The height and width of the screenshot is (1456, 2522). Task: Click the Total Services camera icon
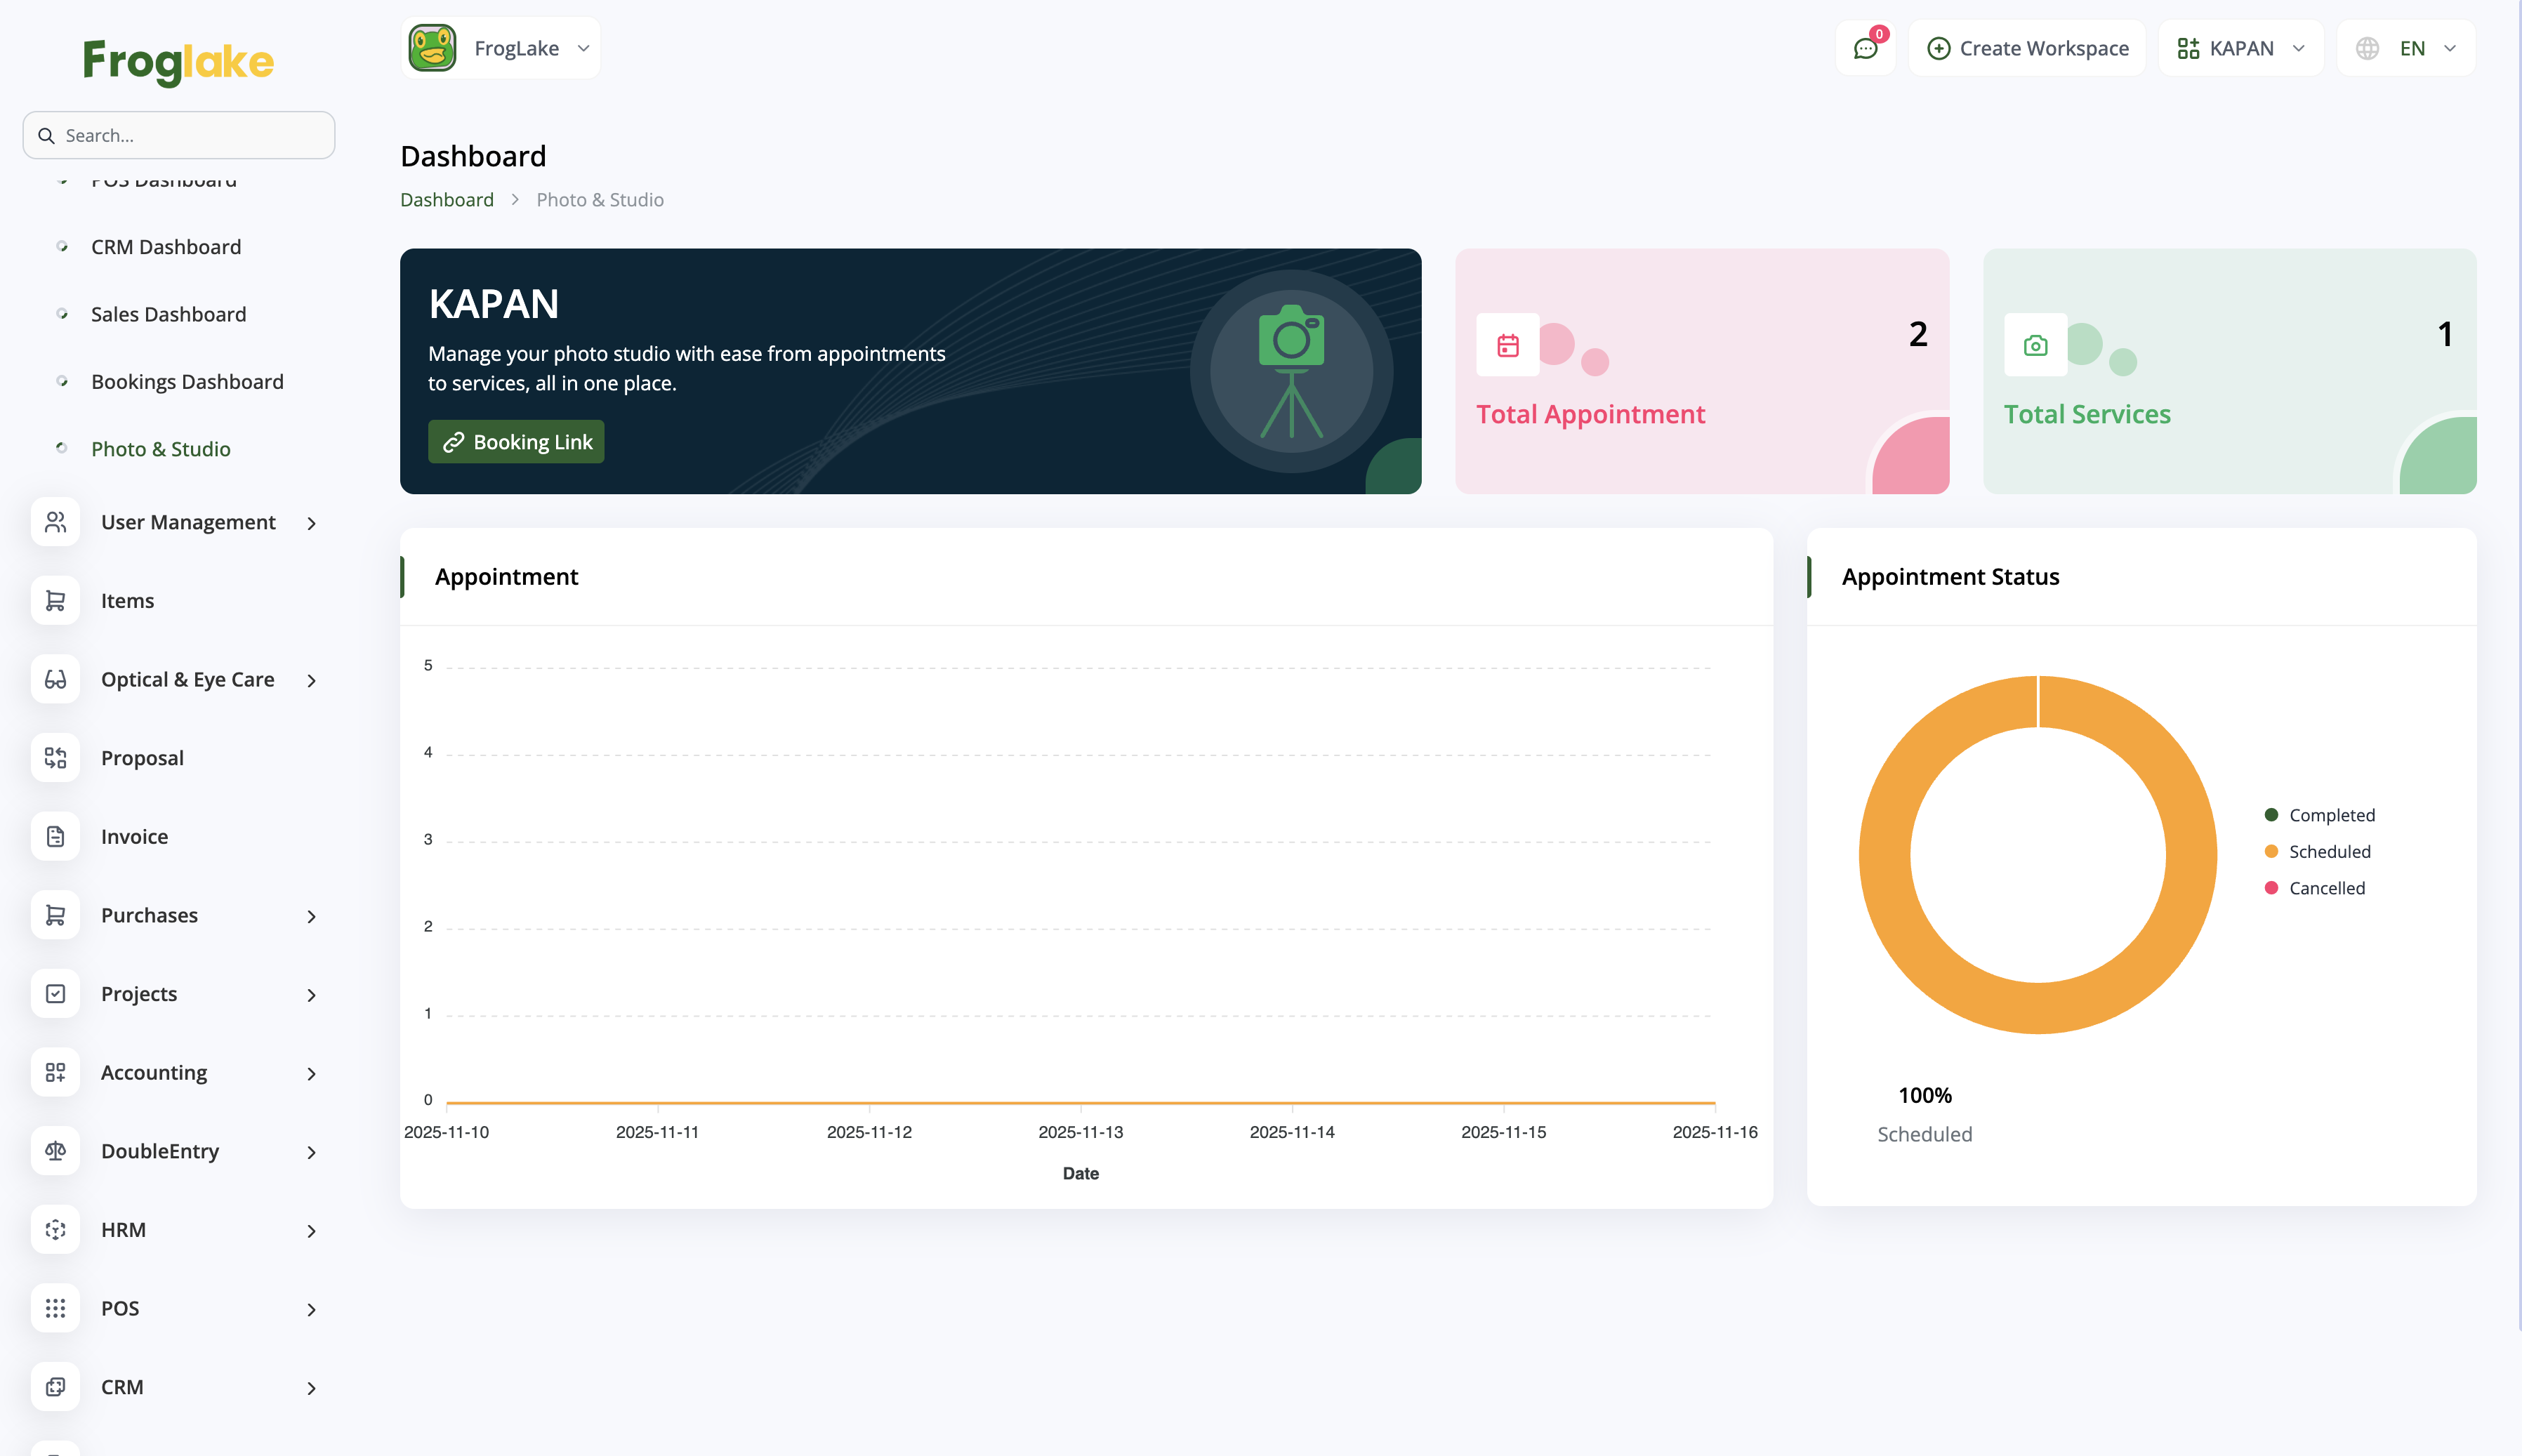coord(2035,346)
